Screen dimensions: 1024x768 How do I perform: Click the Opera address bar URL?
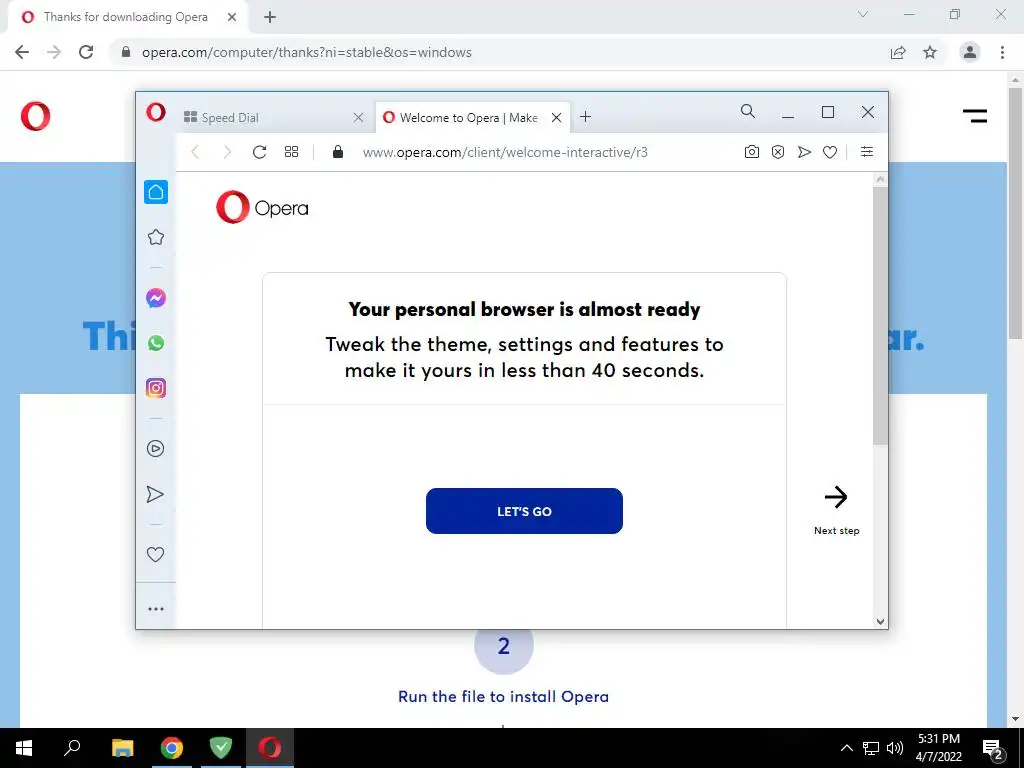click(505, 152)
